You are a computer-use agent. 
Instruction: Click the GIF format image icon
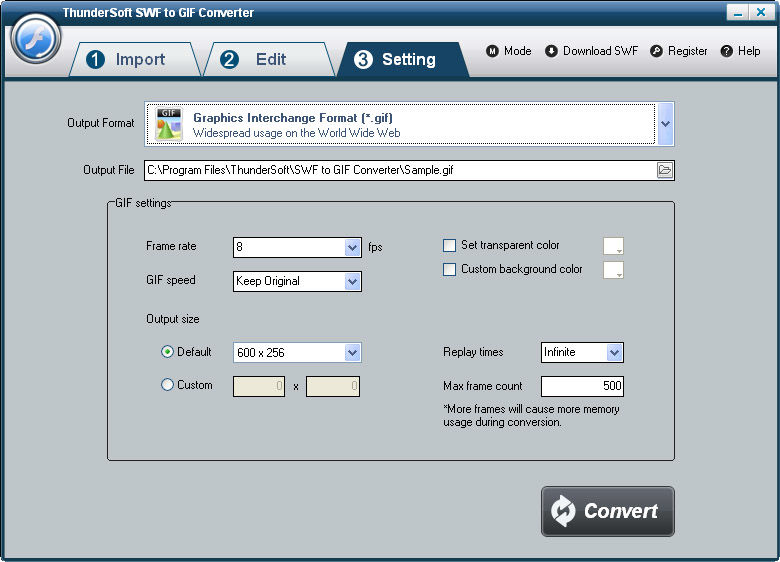click(x=169, y=124)
